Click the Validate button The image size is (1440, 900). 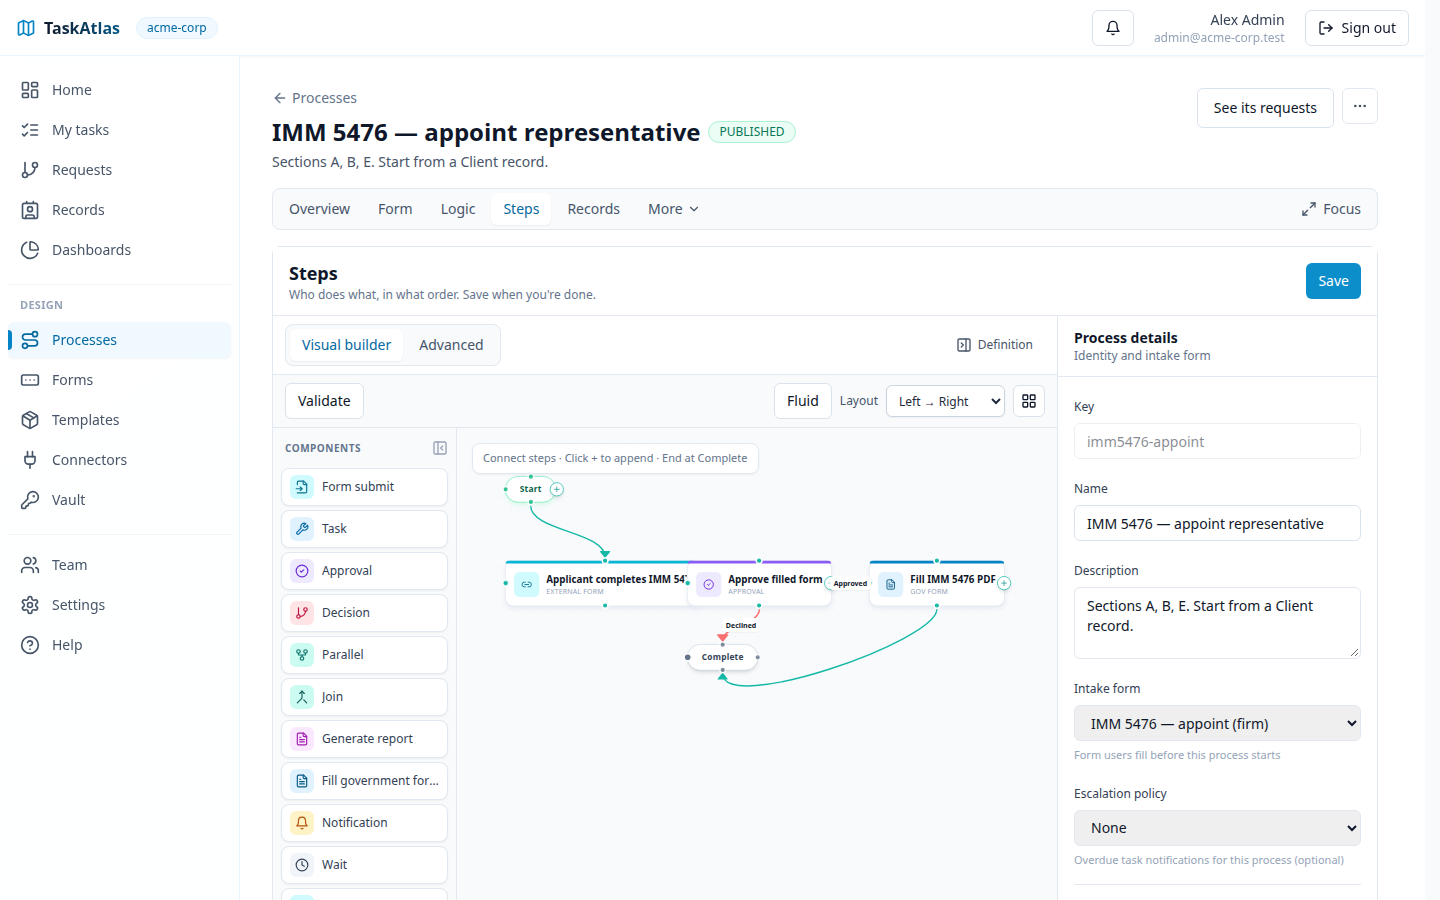pos(324,401)
